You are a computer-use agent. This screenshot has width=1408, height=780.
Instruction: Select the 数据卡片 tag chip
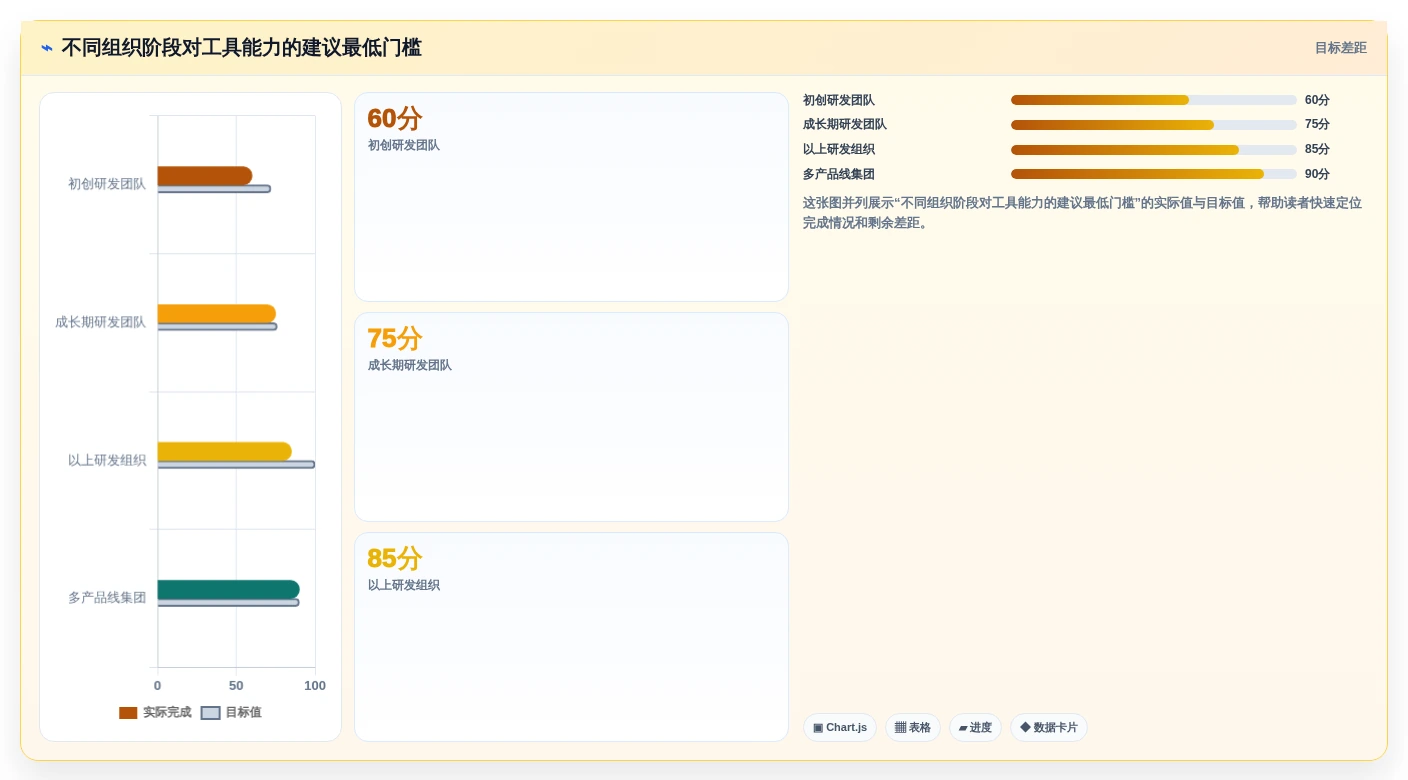click(x=1049, y=728)
